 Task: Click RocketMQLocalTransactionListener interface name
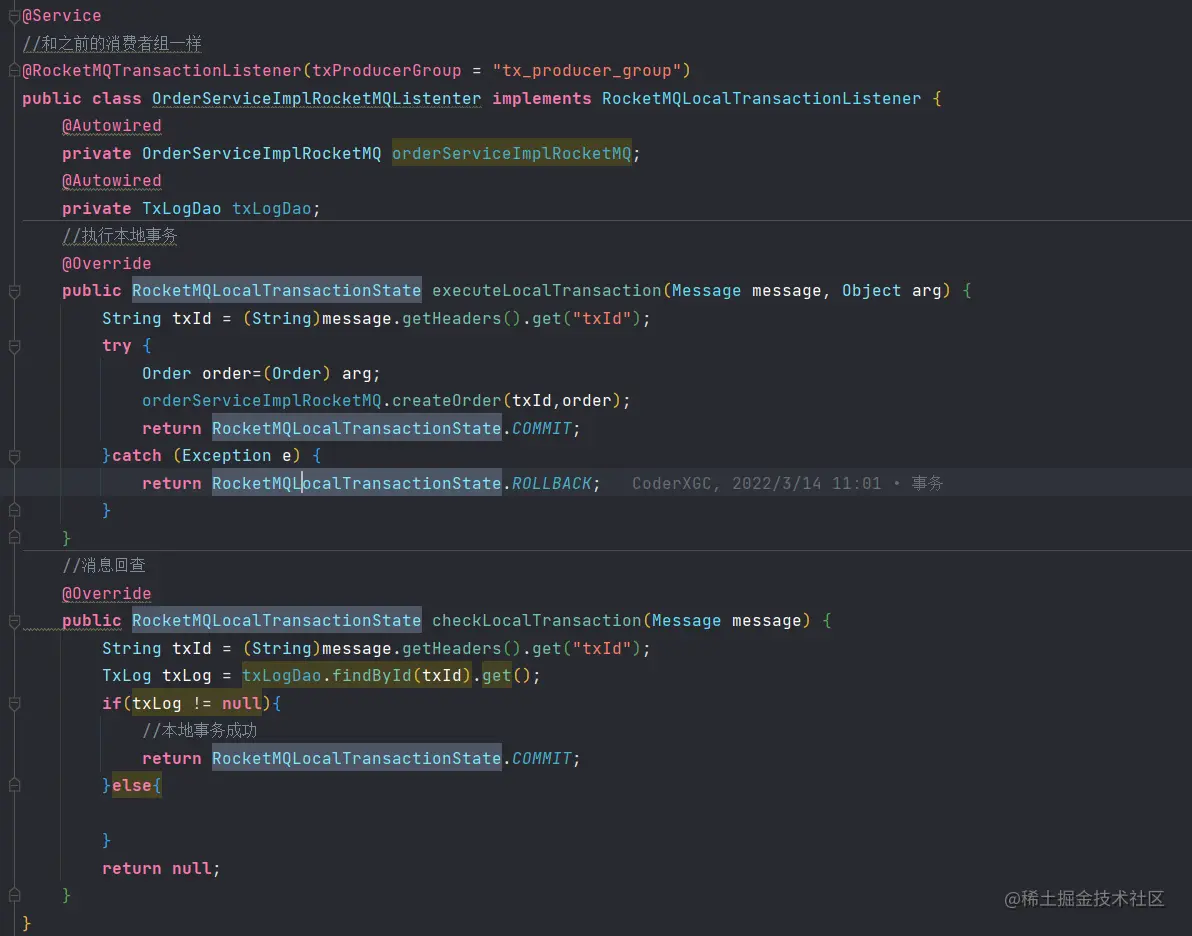pyautogui.click(x=761, y=99)
